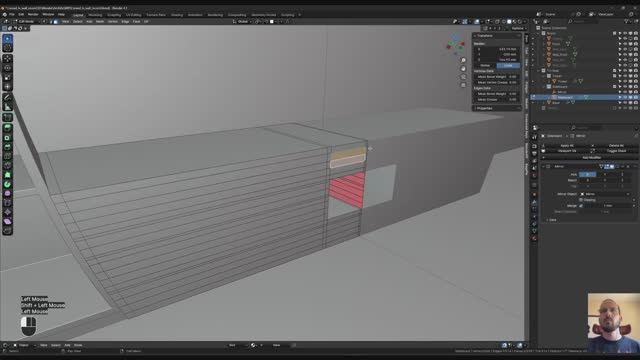The image size is (640, 360).
Task: Click the viewport zoom gizmo icon
Action: point(463,60)
